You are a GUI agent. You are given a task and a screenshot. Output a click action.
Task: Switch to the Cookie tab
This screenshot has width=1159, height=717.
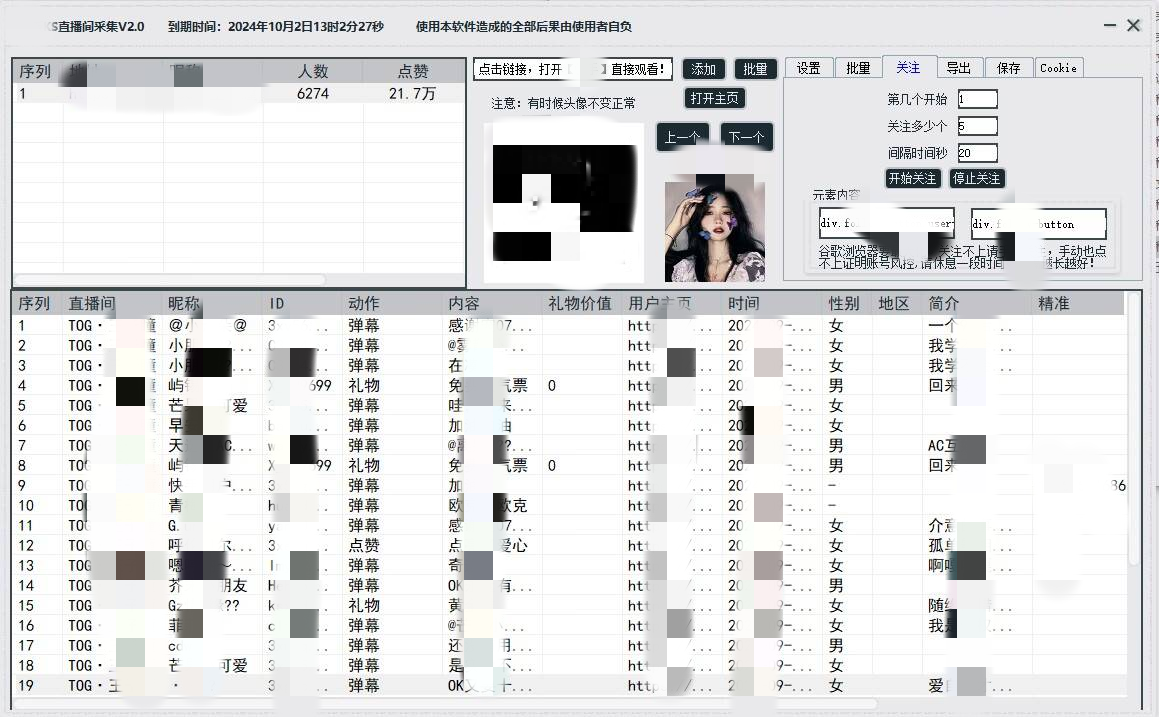tap(1058, 68)
